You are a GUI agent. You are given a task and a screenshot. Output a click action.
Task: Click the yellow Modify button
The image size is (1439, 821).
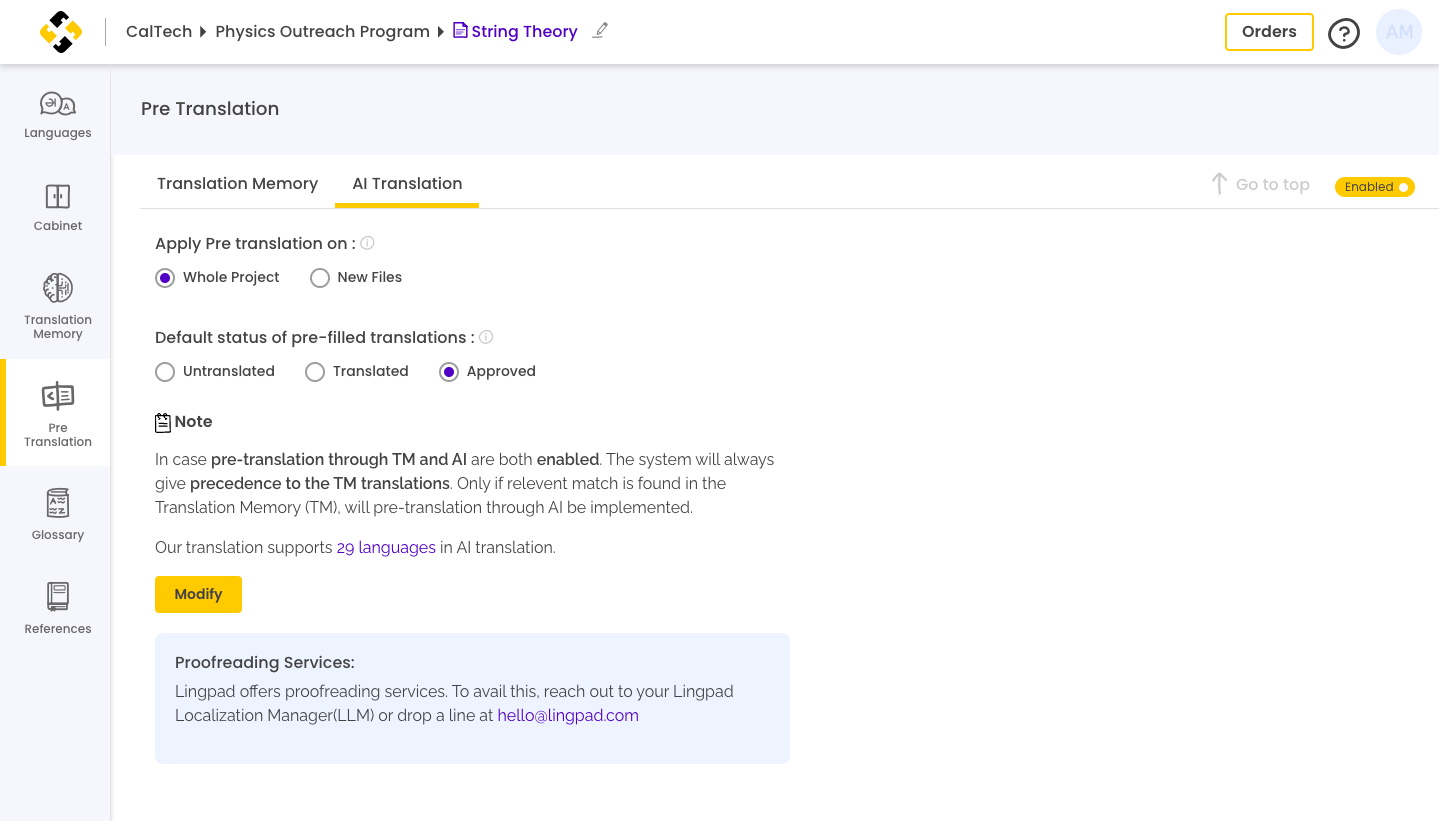tap(198, 594)
